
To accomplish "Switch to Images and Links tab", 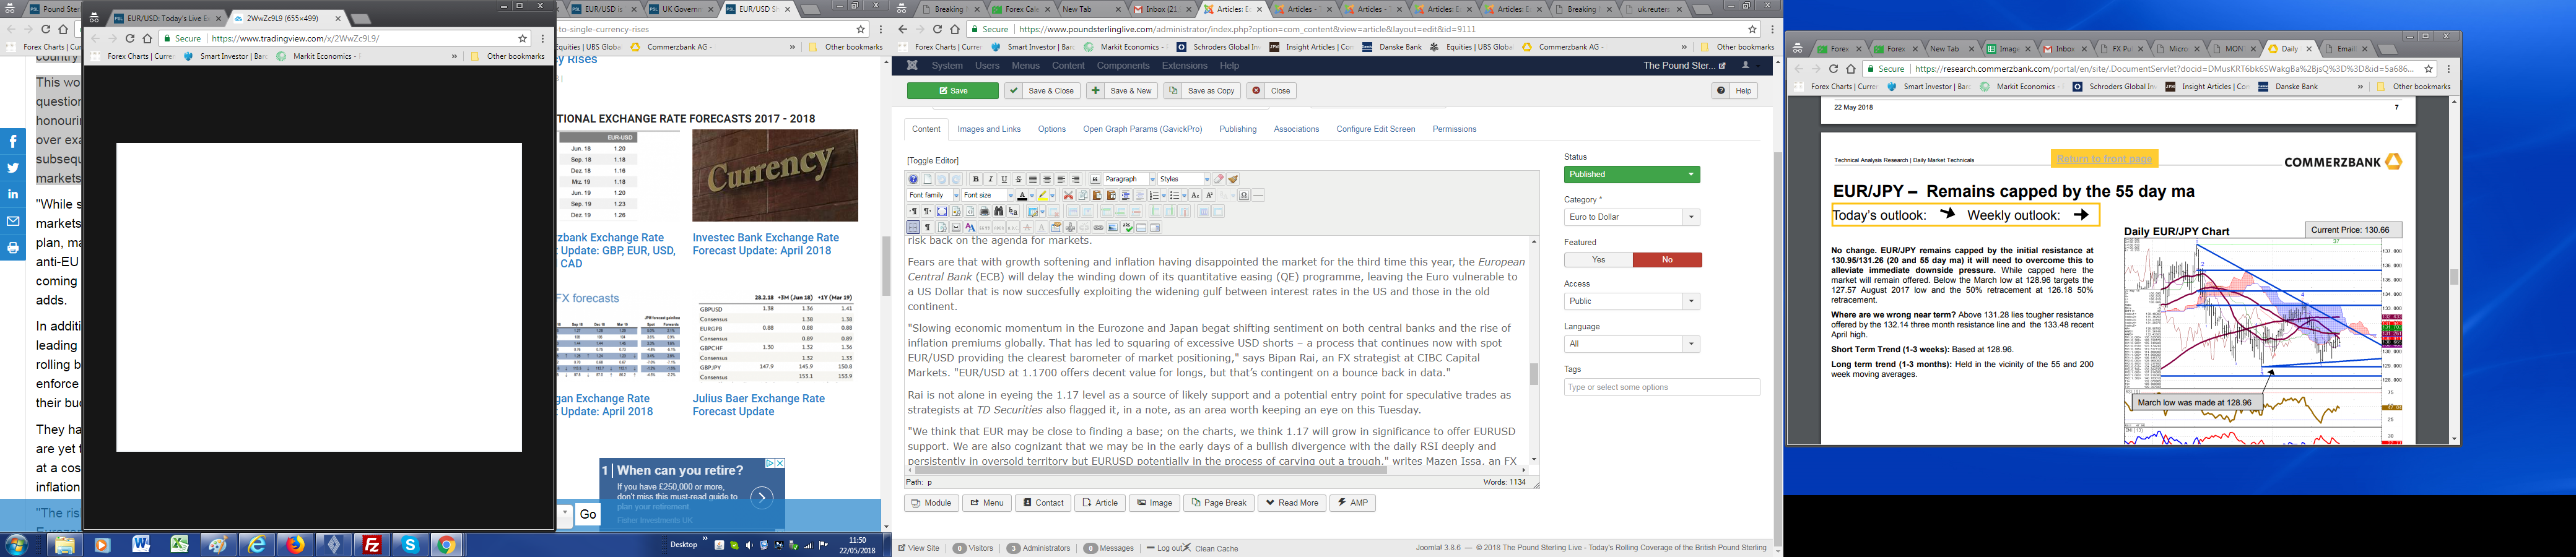I will [988, 129].
